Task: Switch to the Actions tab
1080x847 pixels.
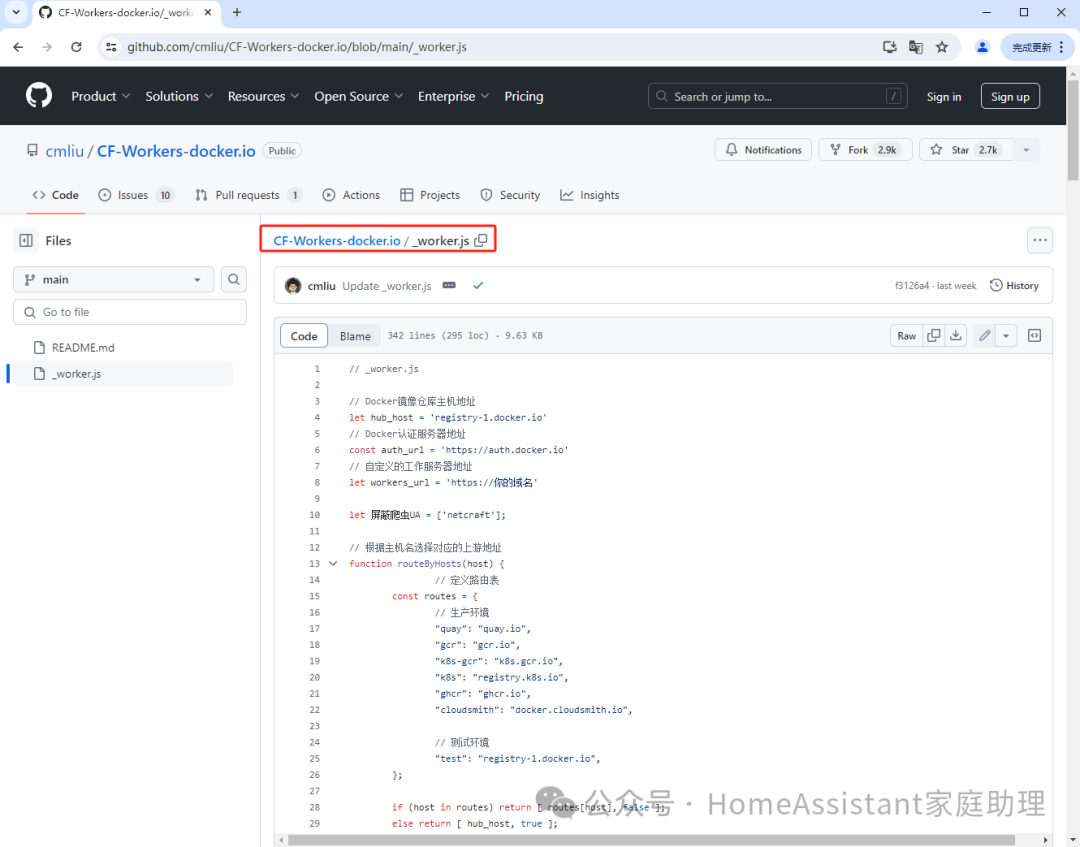Action: 351,195
